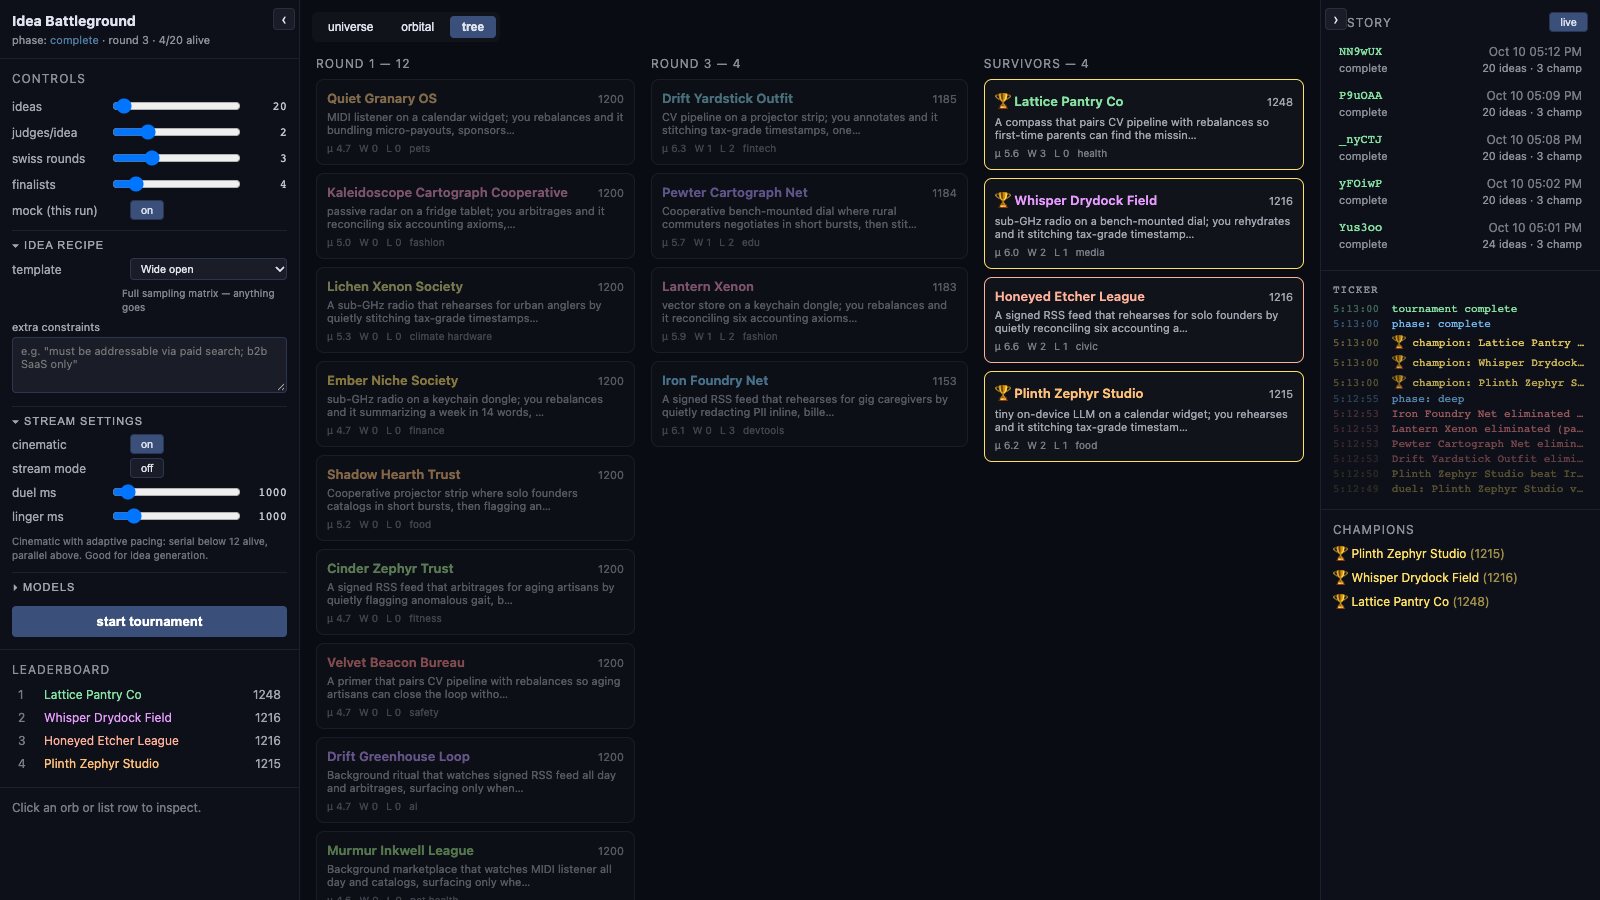Switch to the orbital view tab

[417, 27]
